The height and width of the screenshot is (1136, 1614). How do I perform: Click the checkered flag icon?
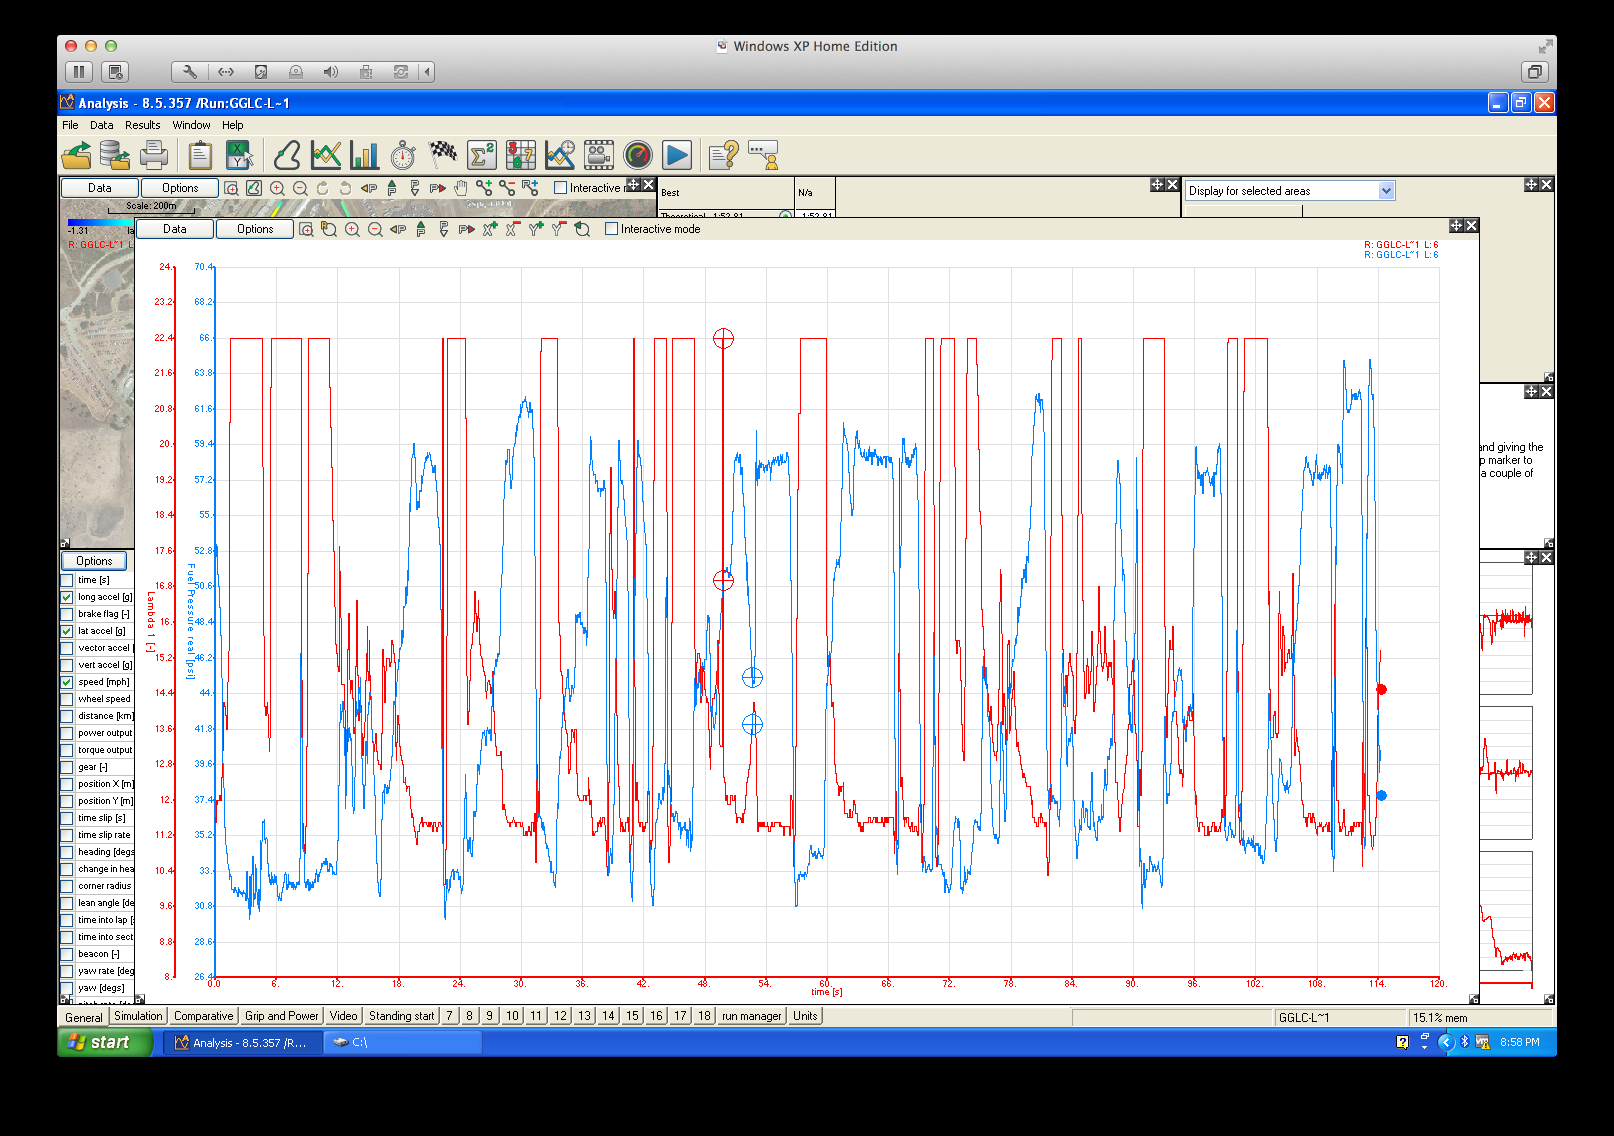[x=443, y=155]
